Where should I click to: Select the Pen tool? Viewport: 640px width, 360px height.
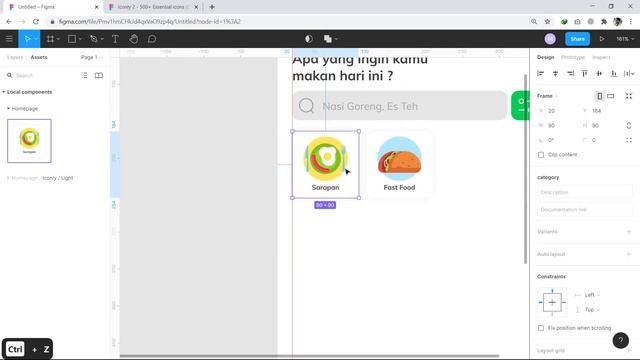94,39
